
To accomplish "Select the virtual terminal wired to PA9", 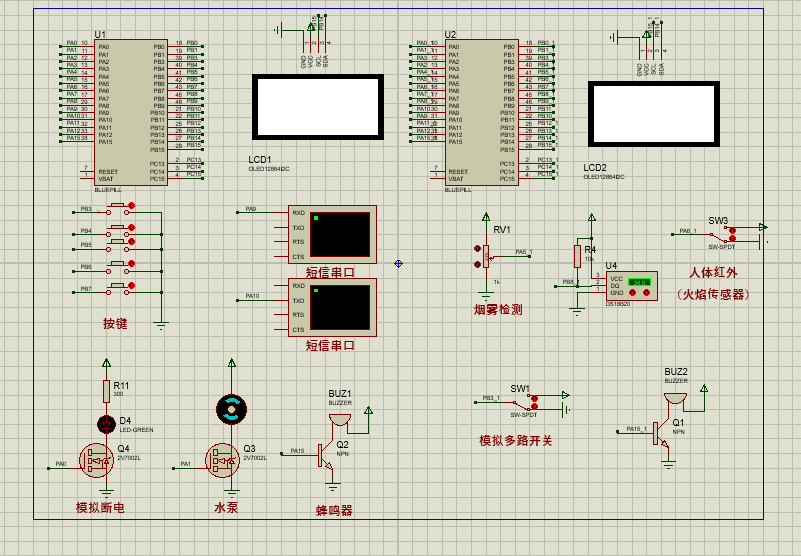I will (333, 235).
